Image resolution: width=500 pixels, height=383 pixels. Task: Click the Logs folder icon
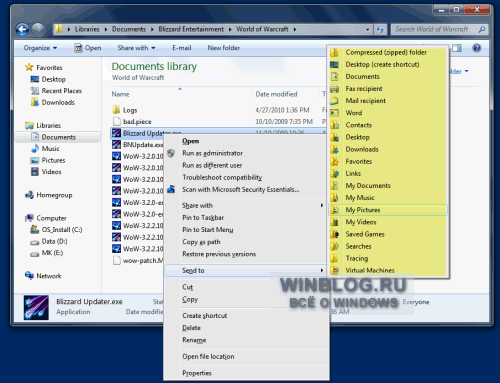[116, 110]
